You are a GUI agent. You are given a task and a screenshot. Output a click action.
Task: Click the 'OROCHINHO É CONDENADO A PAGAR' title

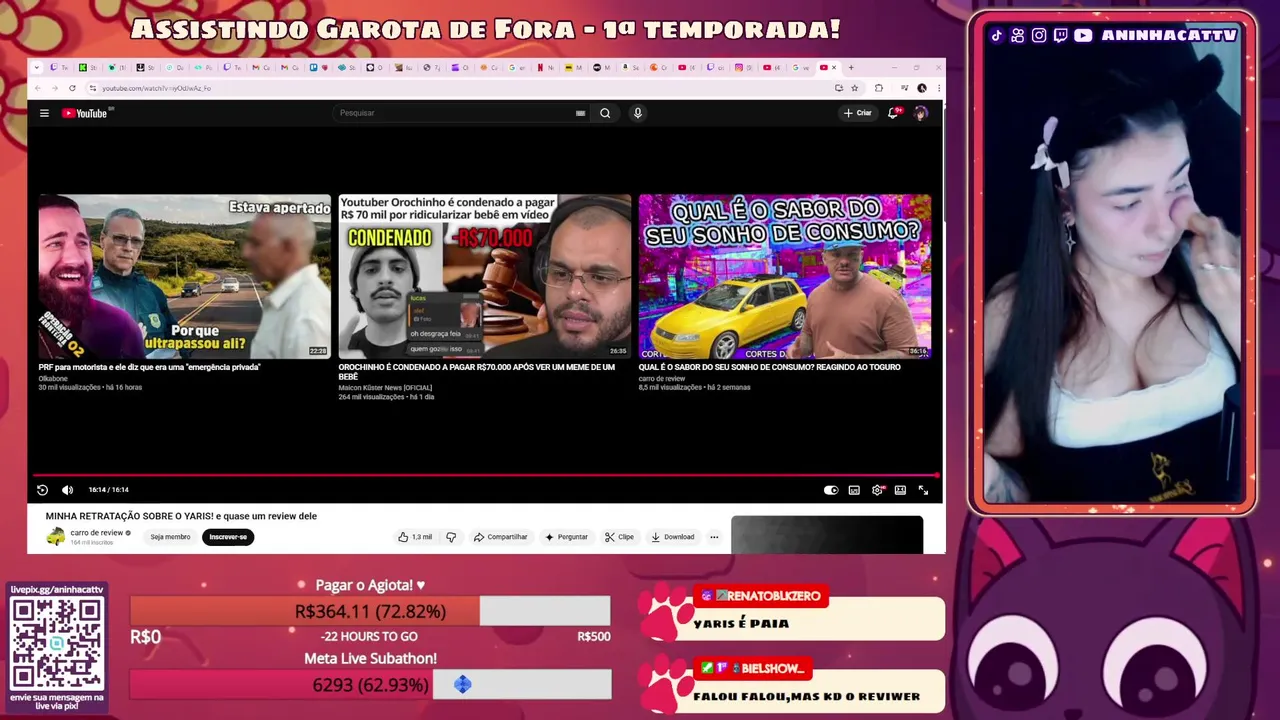point(477,372)
